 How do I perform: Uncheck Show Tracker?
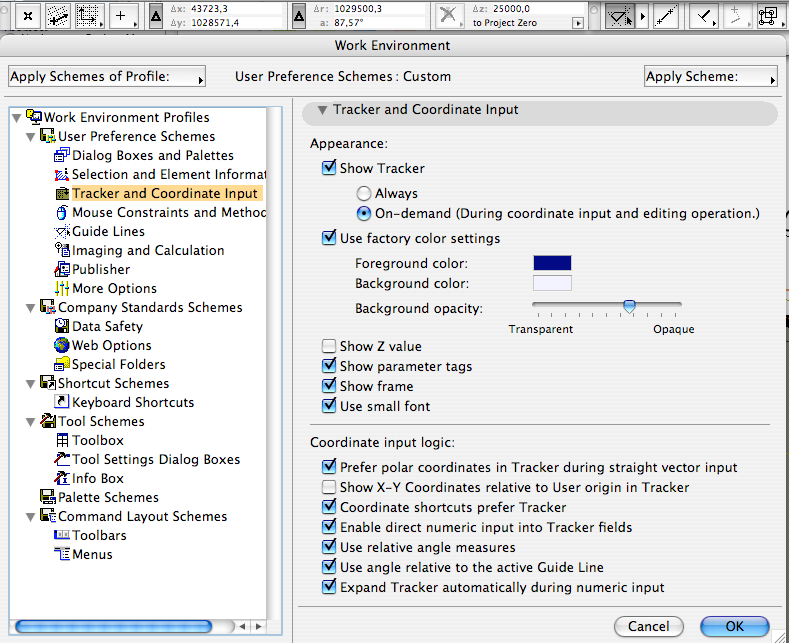(329, 167)
